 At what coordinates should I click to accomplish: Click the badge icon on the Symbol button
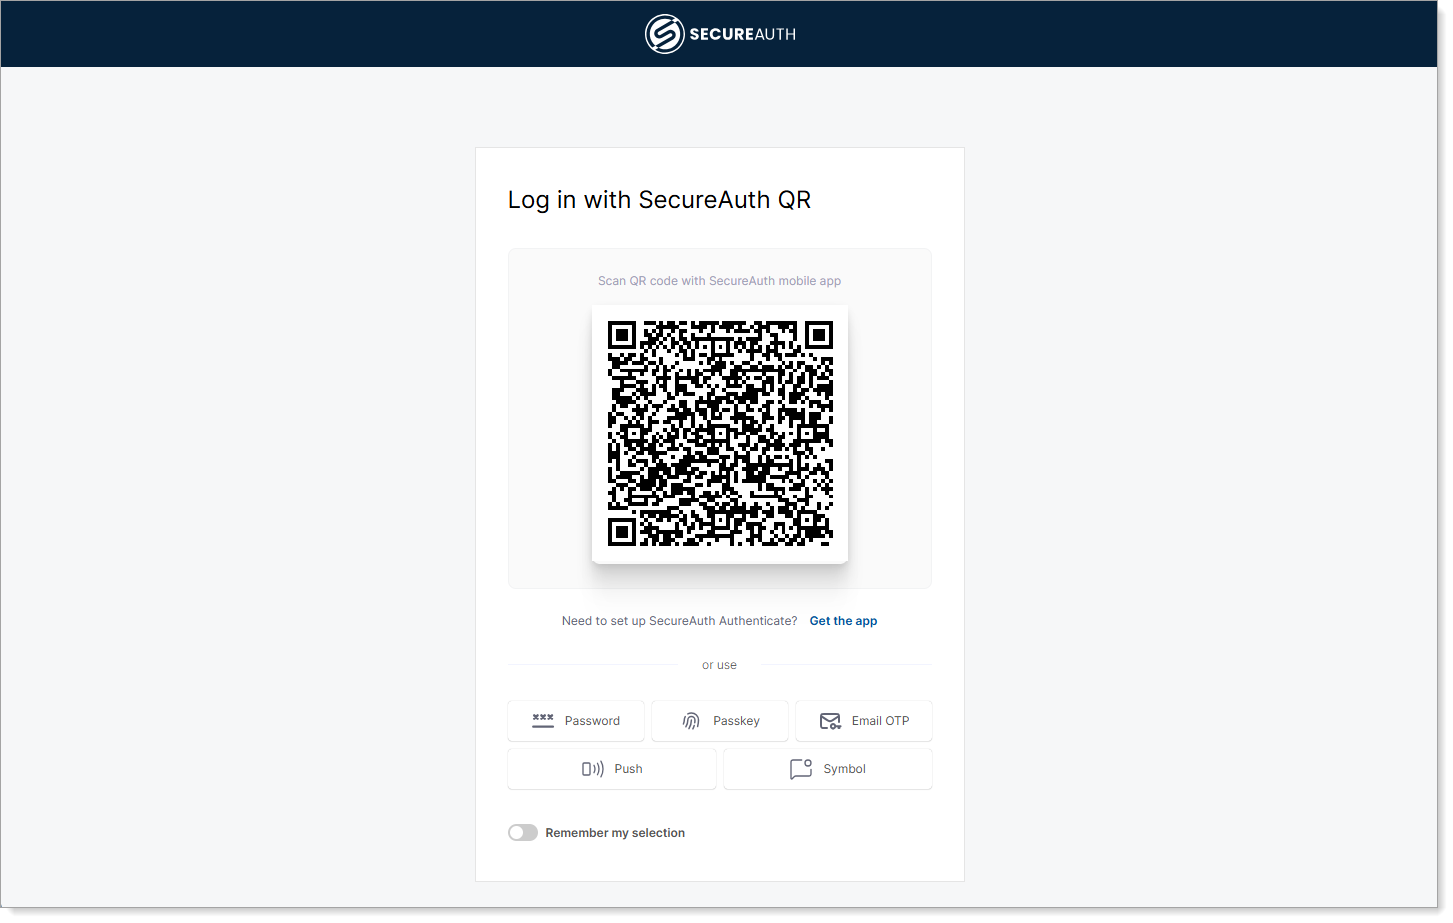click(800, 768)
